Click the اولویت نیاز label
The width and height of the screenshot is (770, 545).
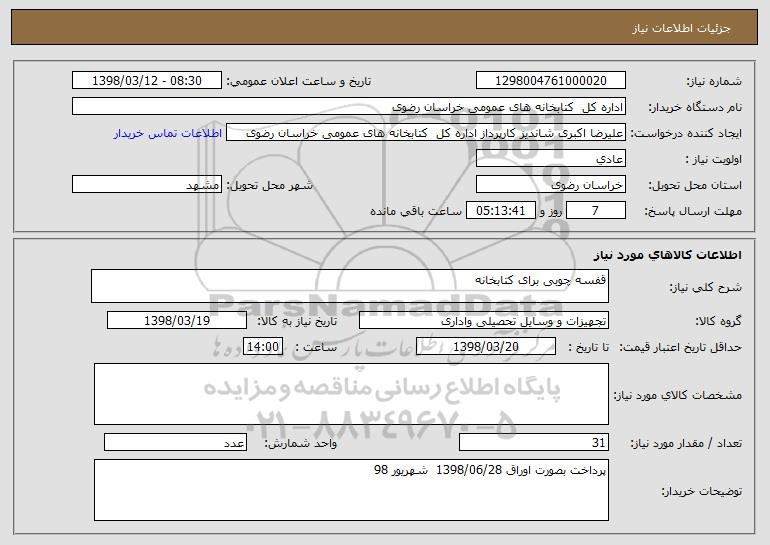[714, 159]
